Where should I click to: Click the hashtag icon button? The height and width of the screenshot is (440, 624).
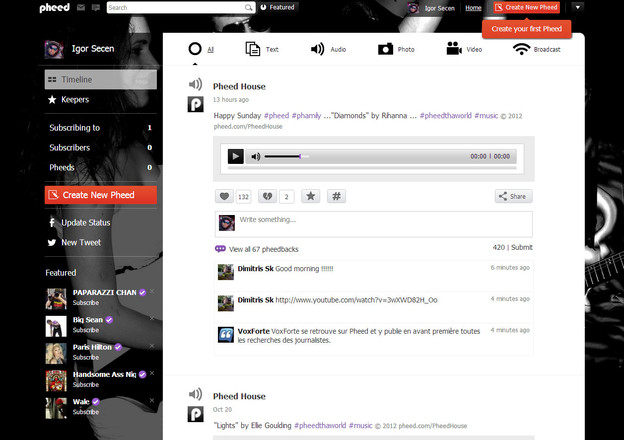336,196
